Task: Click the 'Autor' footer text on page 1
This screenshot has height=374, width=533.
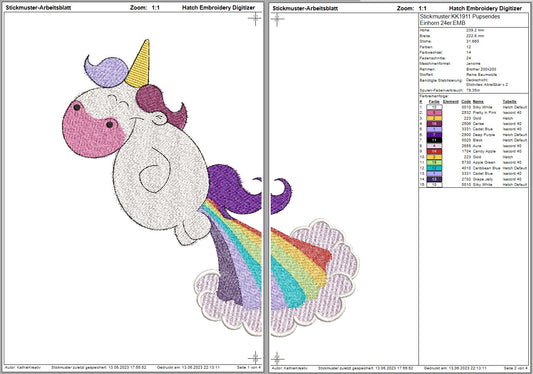Action: click(x=23, y=368)
